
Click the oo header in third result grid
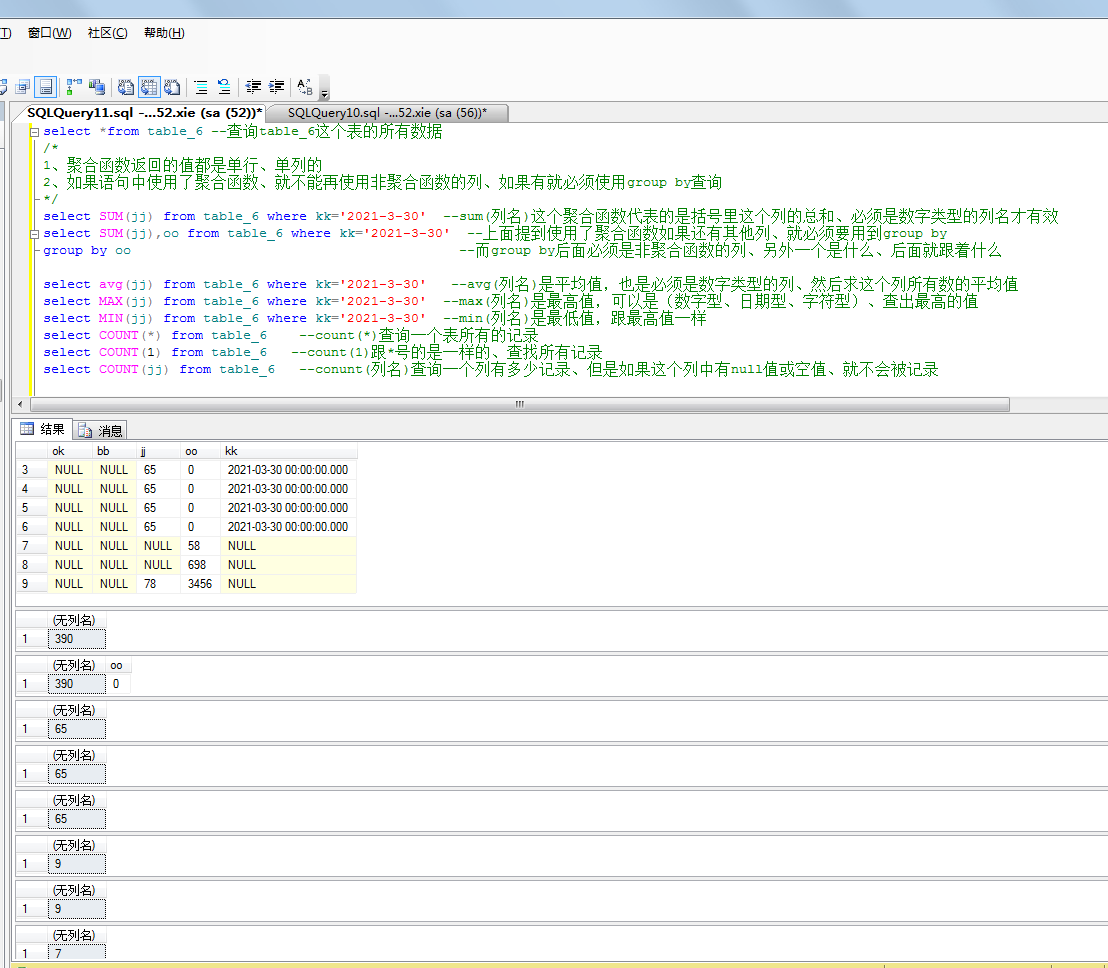[x=117, y=666]
